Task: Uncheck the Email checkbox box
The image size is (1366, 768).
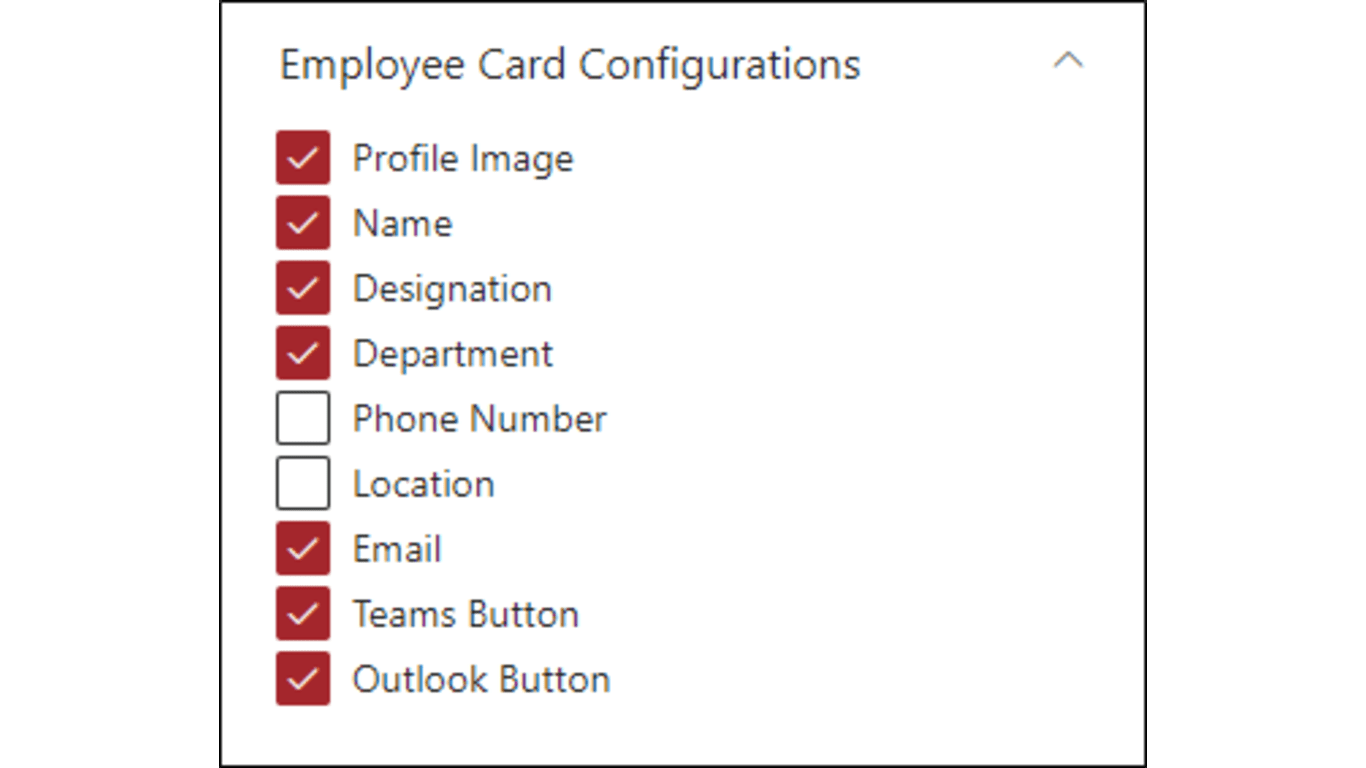Action: pyautogui.click(x=303, y=548)
